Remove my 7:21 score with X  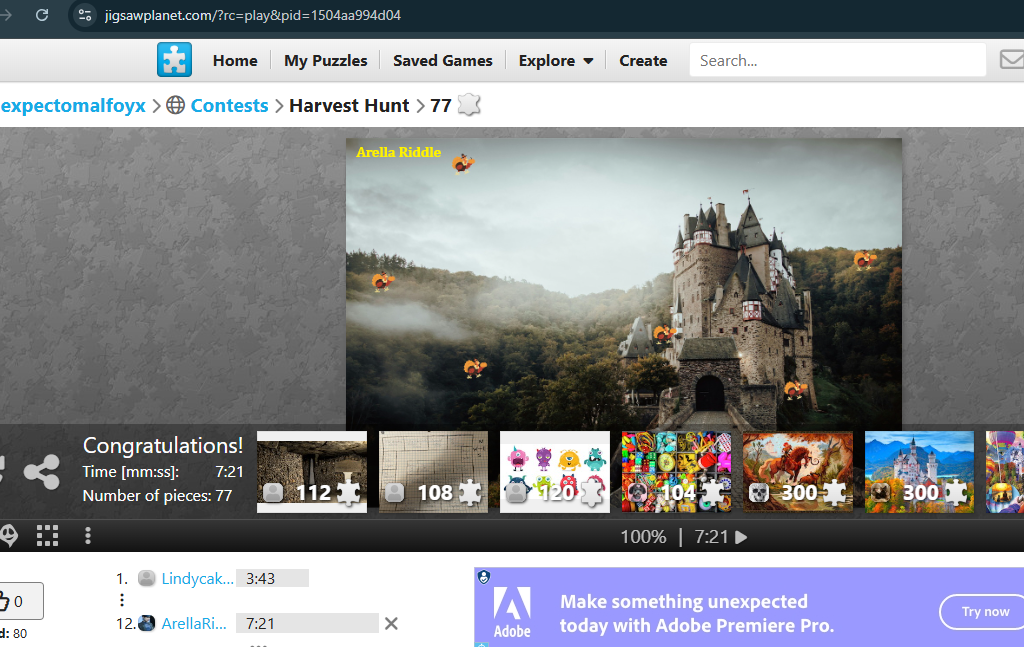[391, 623]
